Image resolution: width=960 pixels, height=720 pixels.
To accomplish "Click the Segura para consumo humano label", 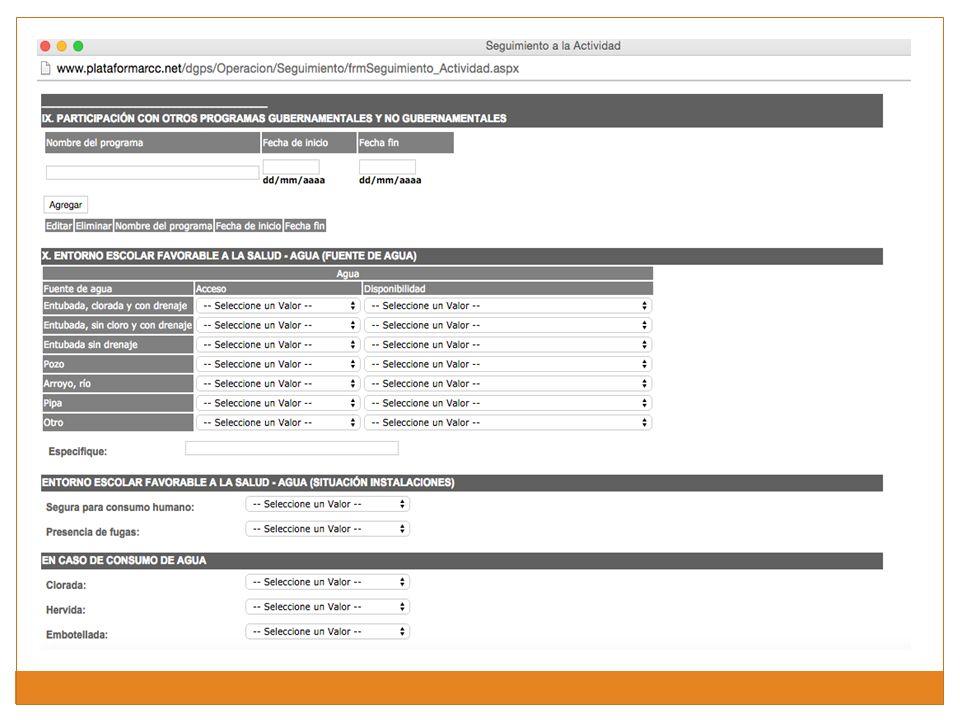I will [120, 508].
